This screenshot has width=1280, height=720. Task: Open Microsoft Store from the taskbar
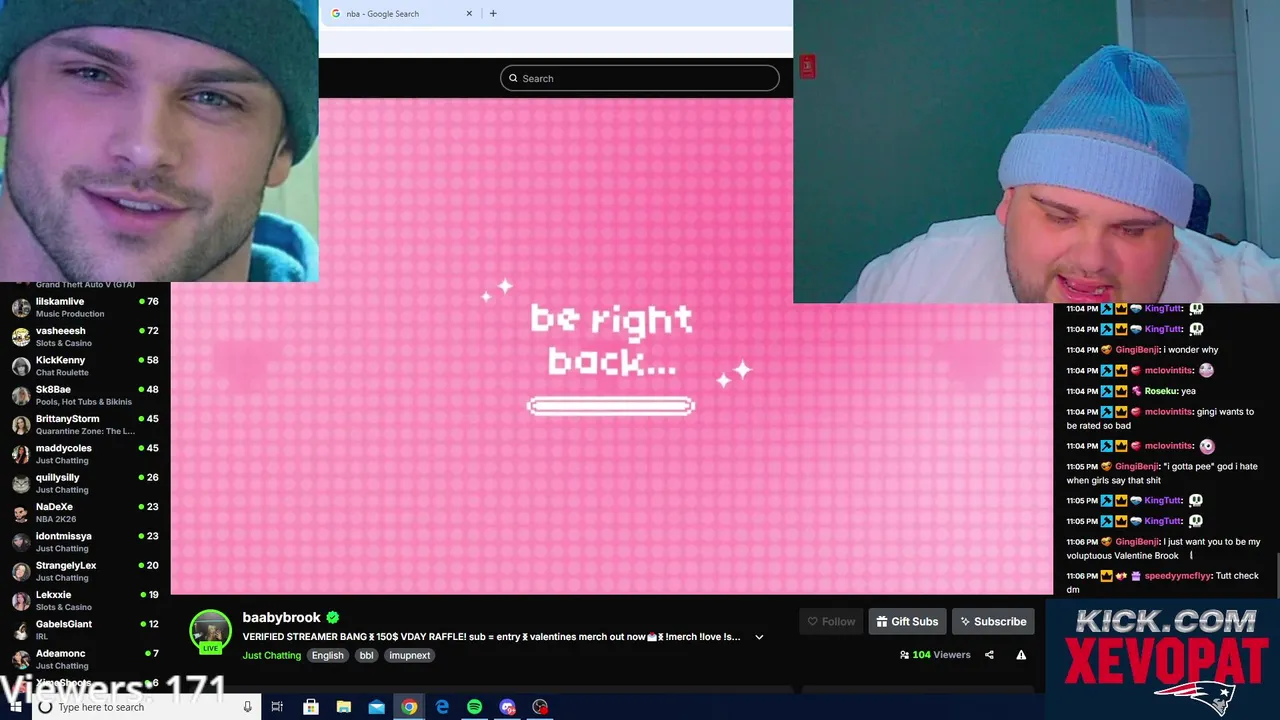pos(311,707)
